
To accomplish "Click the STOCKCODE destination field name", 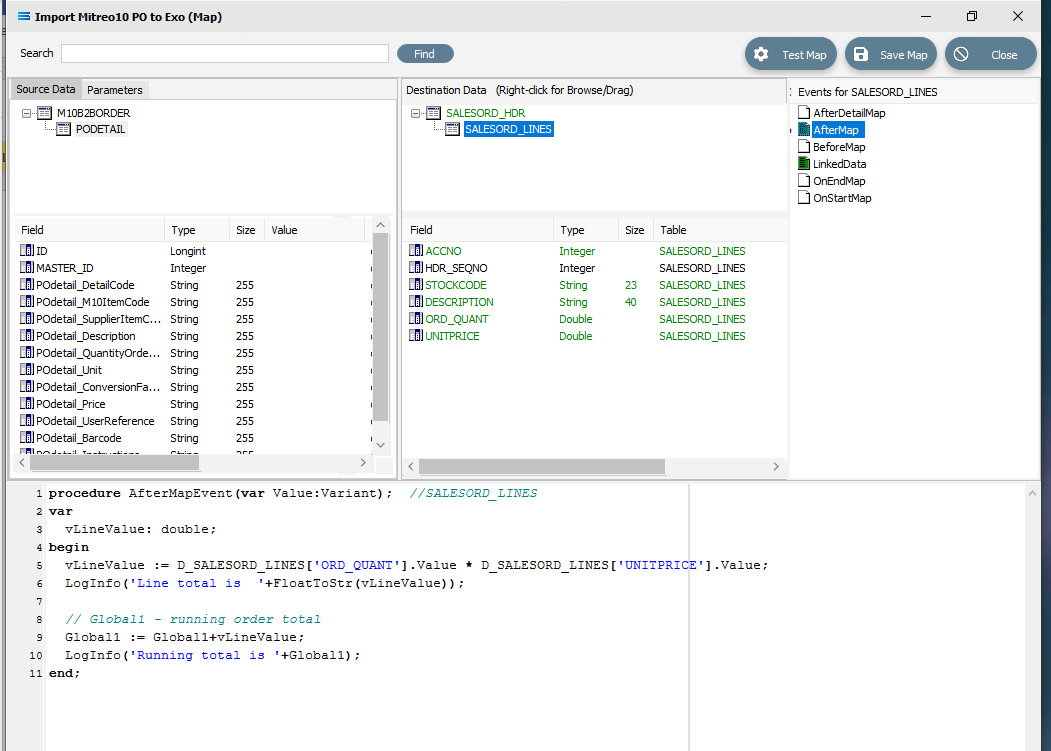I will pyautogui.click(x=456, y=285).
